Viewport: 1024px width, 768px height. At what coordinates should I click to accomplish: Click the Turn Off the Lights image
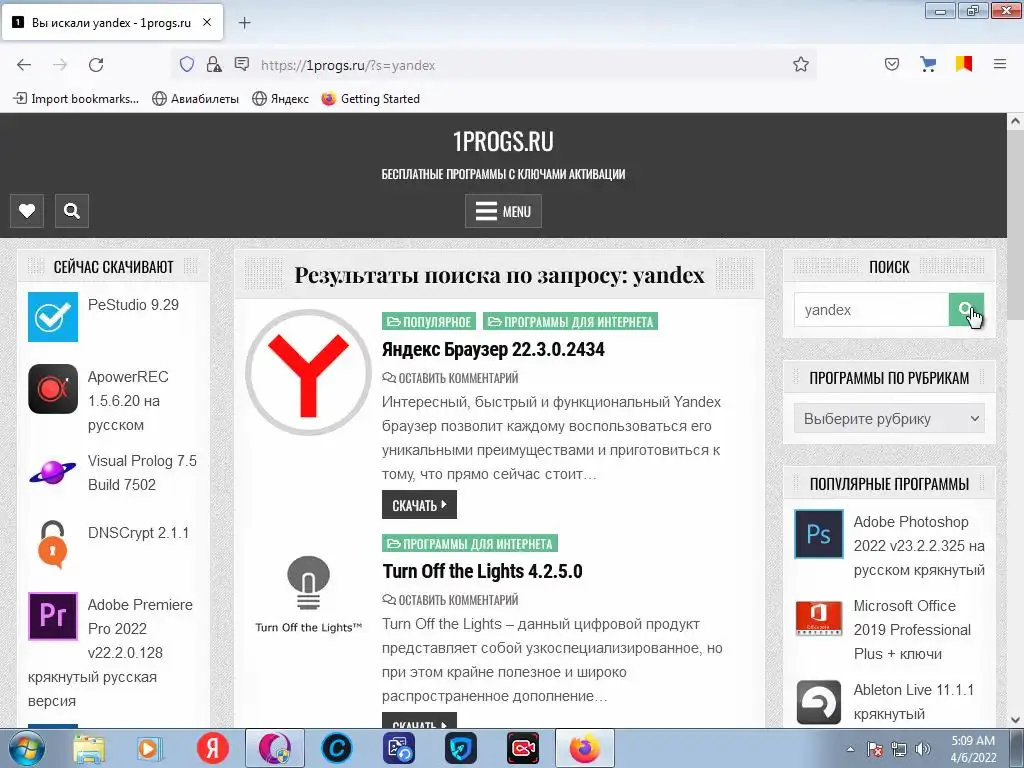tap(308, 594)
